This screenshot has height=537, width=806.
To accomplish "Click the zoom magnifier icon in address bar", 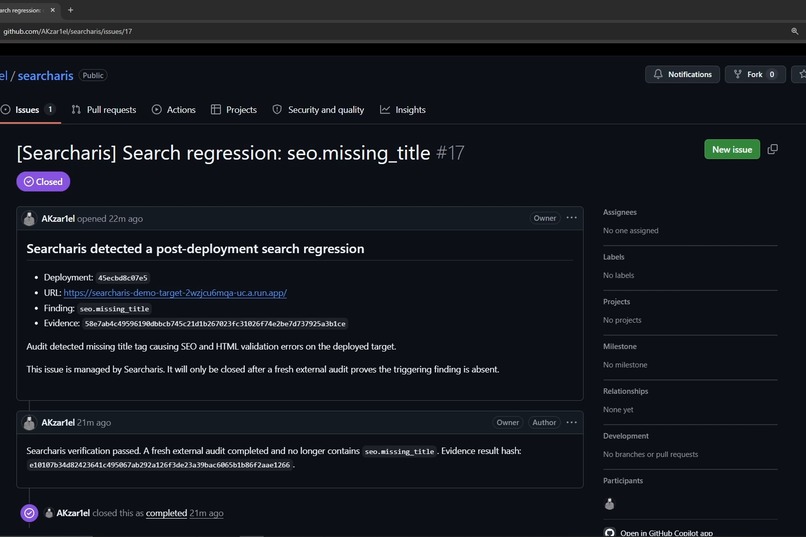I will [795, 31].
